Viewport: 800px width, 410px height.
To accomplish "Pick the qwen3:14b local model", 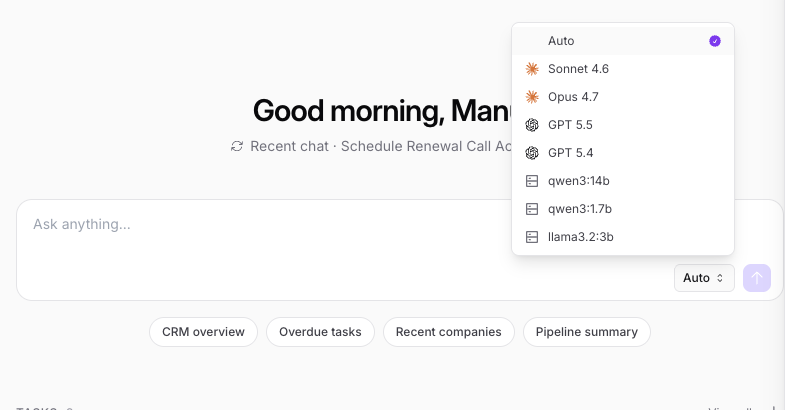I will 622,181.
